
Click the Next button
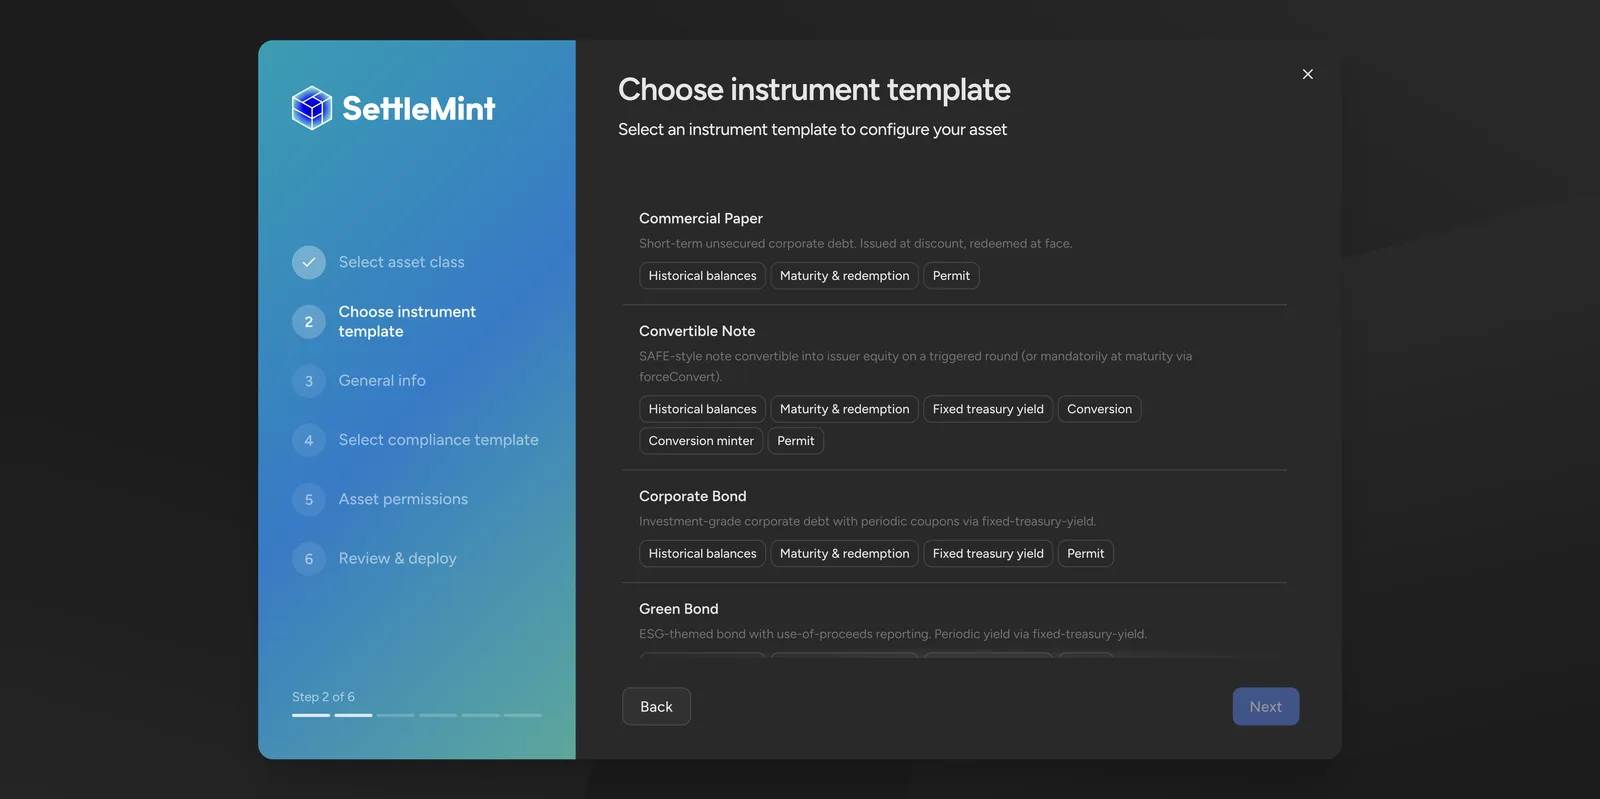click(x=1265, y=706)
